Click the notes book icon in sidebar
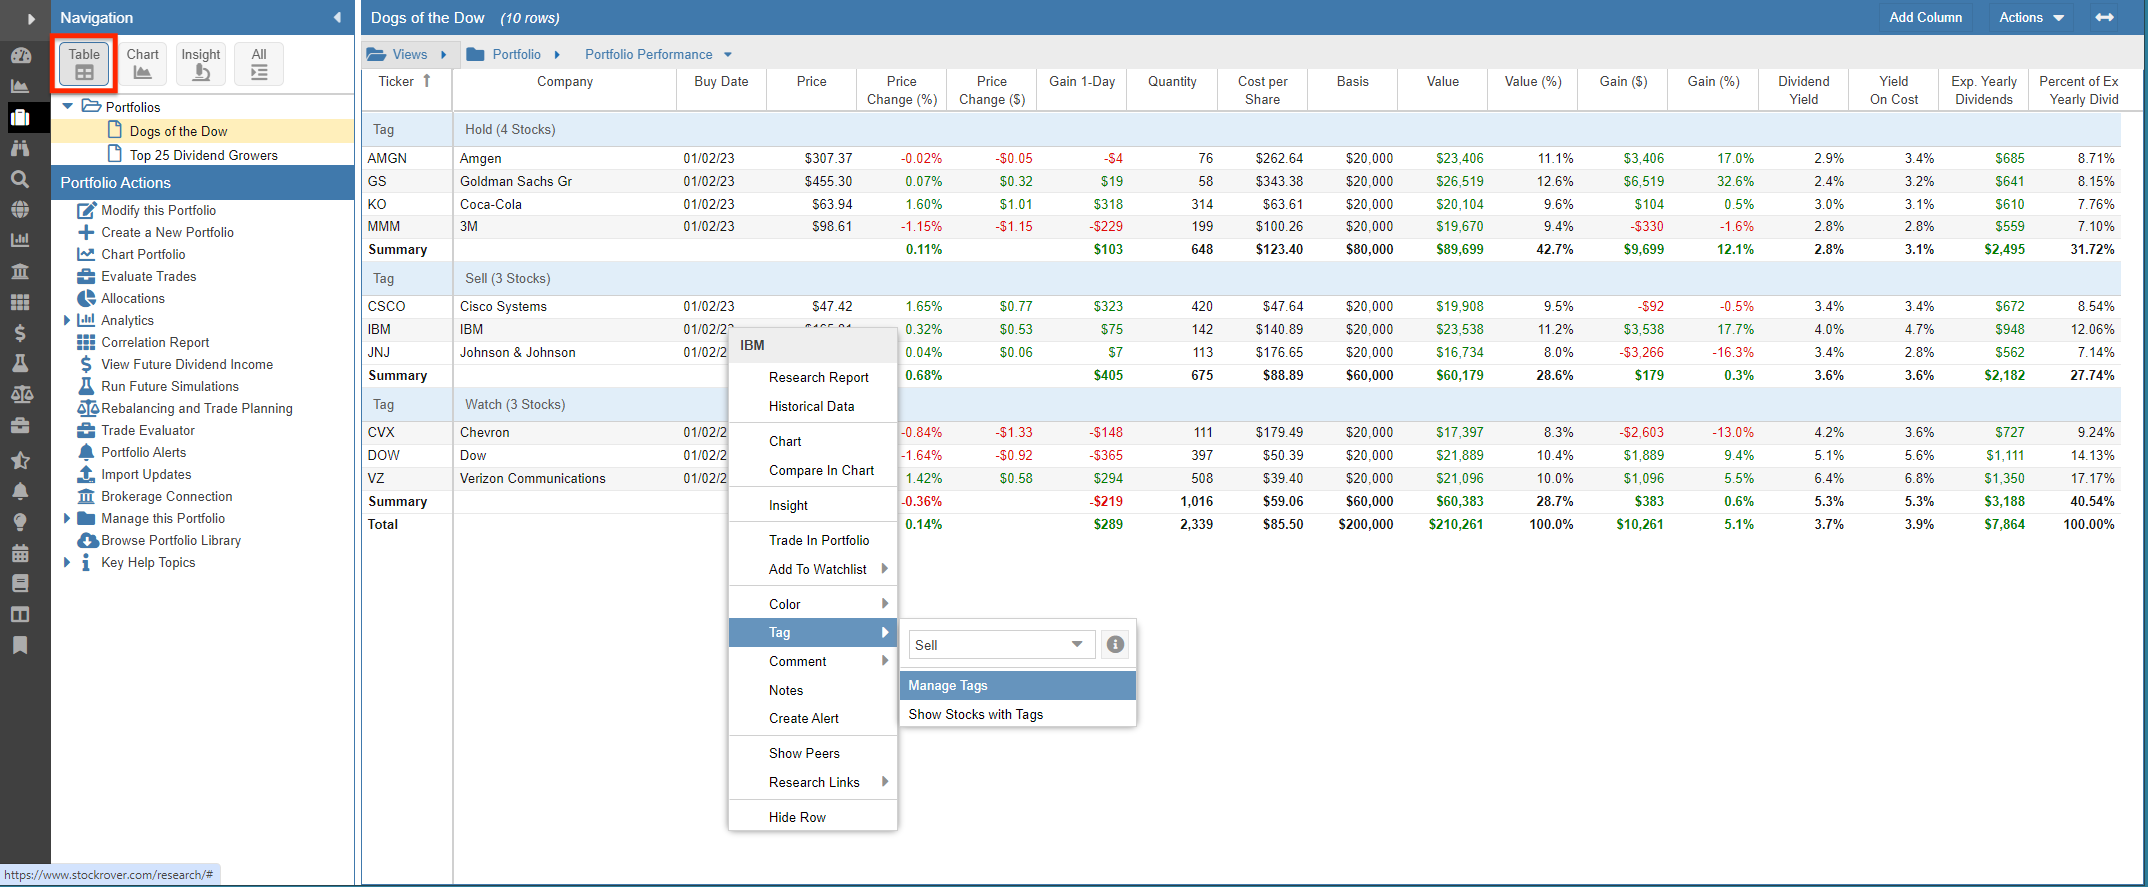Image resolution: width=2148 pixels, height=887 pixels. pyautogui.click(x=20, y=583)
